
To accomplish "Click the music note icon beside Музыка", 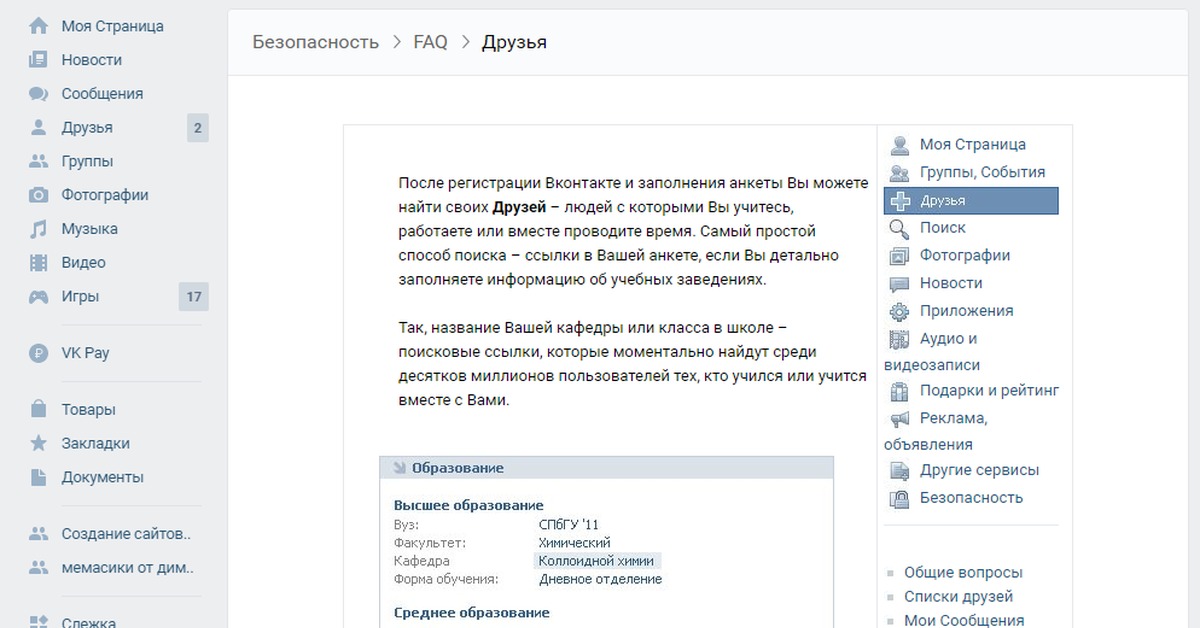I will coord(38,229).
